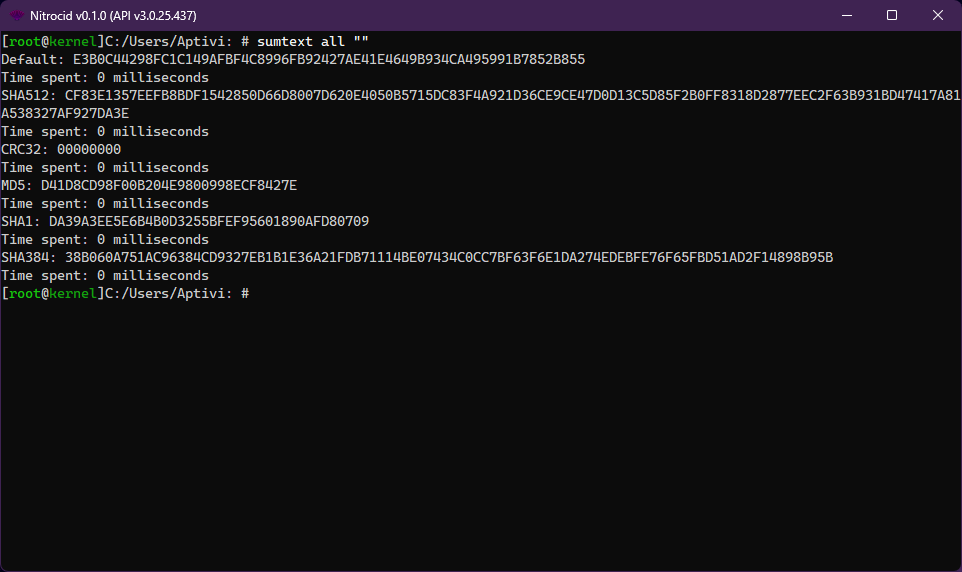Image resolution: width=962 pixels, height=572 pixels.
Task: Minimize the Nitrocid terminal window
Action: pyautogui.click(x=845, y=15)
